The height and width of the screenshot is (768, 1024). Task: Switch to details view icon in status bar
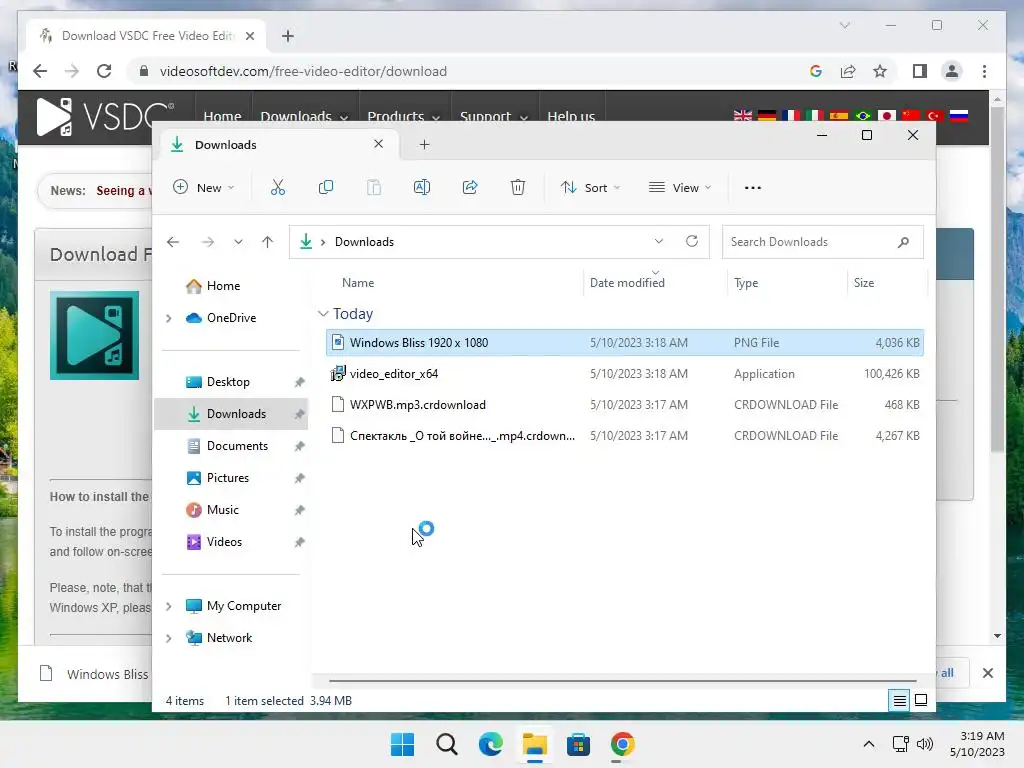[899, 701]
